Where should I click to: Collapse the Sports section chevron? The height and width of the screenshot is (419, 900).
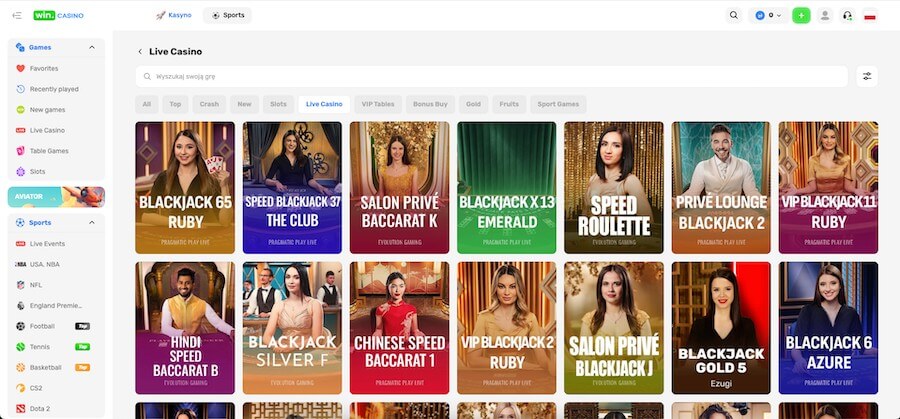pos(92,223)
